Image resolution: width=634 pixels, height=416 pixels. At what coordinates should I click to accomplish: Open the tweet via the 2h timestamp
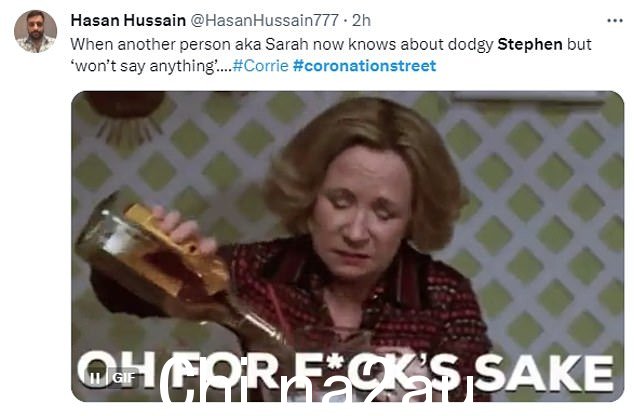361,20
